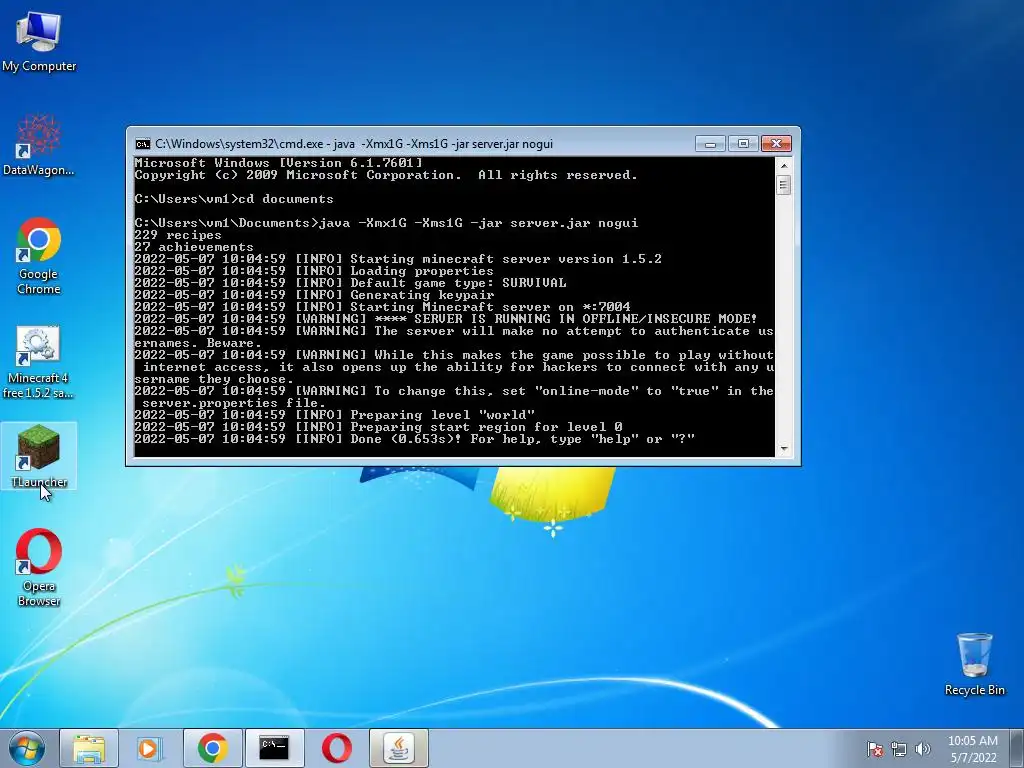Click the console scrollbar down arrow
The height and width of the screenshot is (768, 1024).
(784, 449)
